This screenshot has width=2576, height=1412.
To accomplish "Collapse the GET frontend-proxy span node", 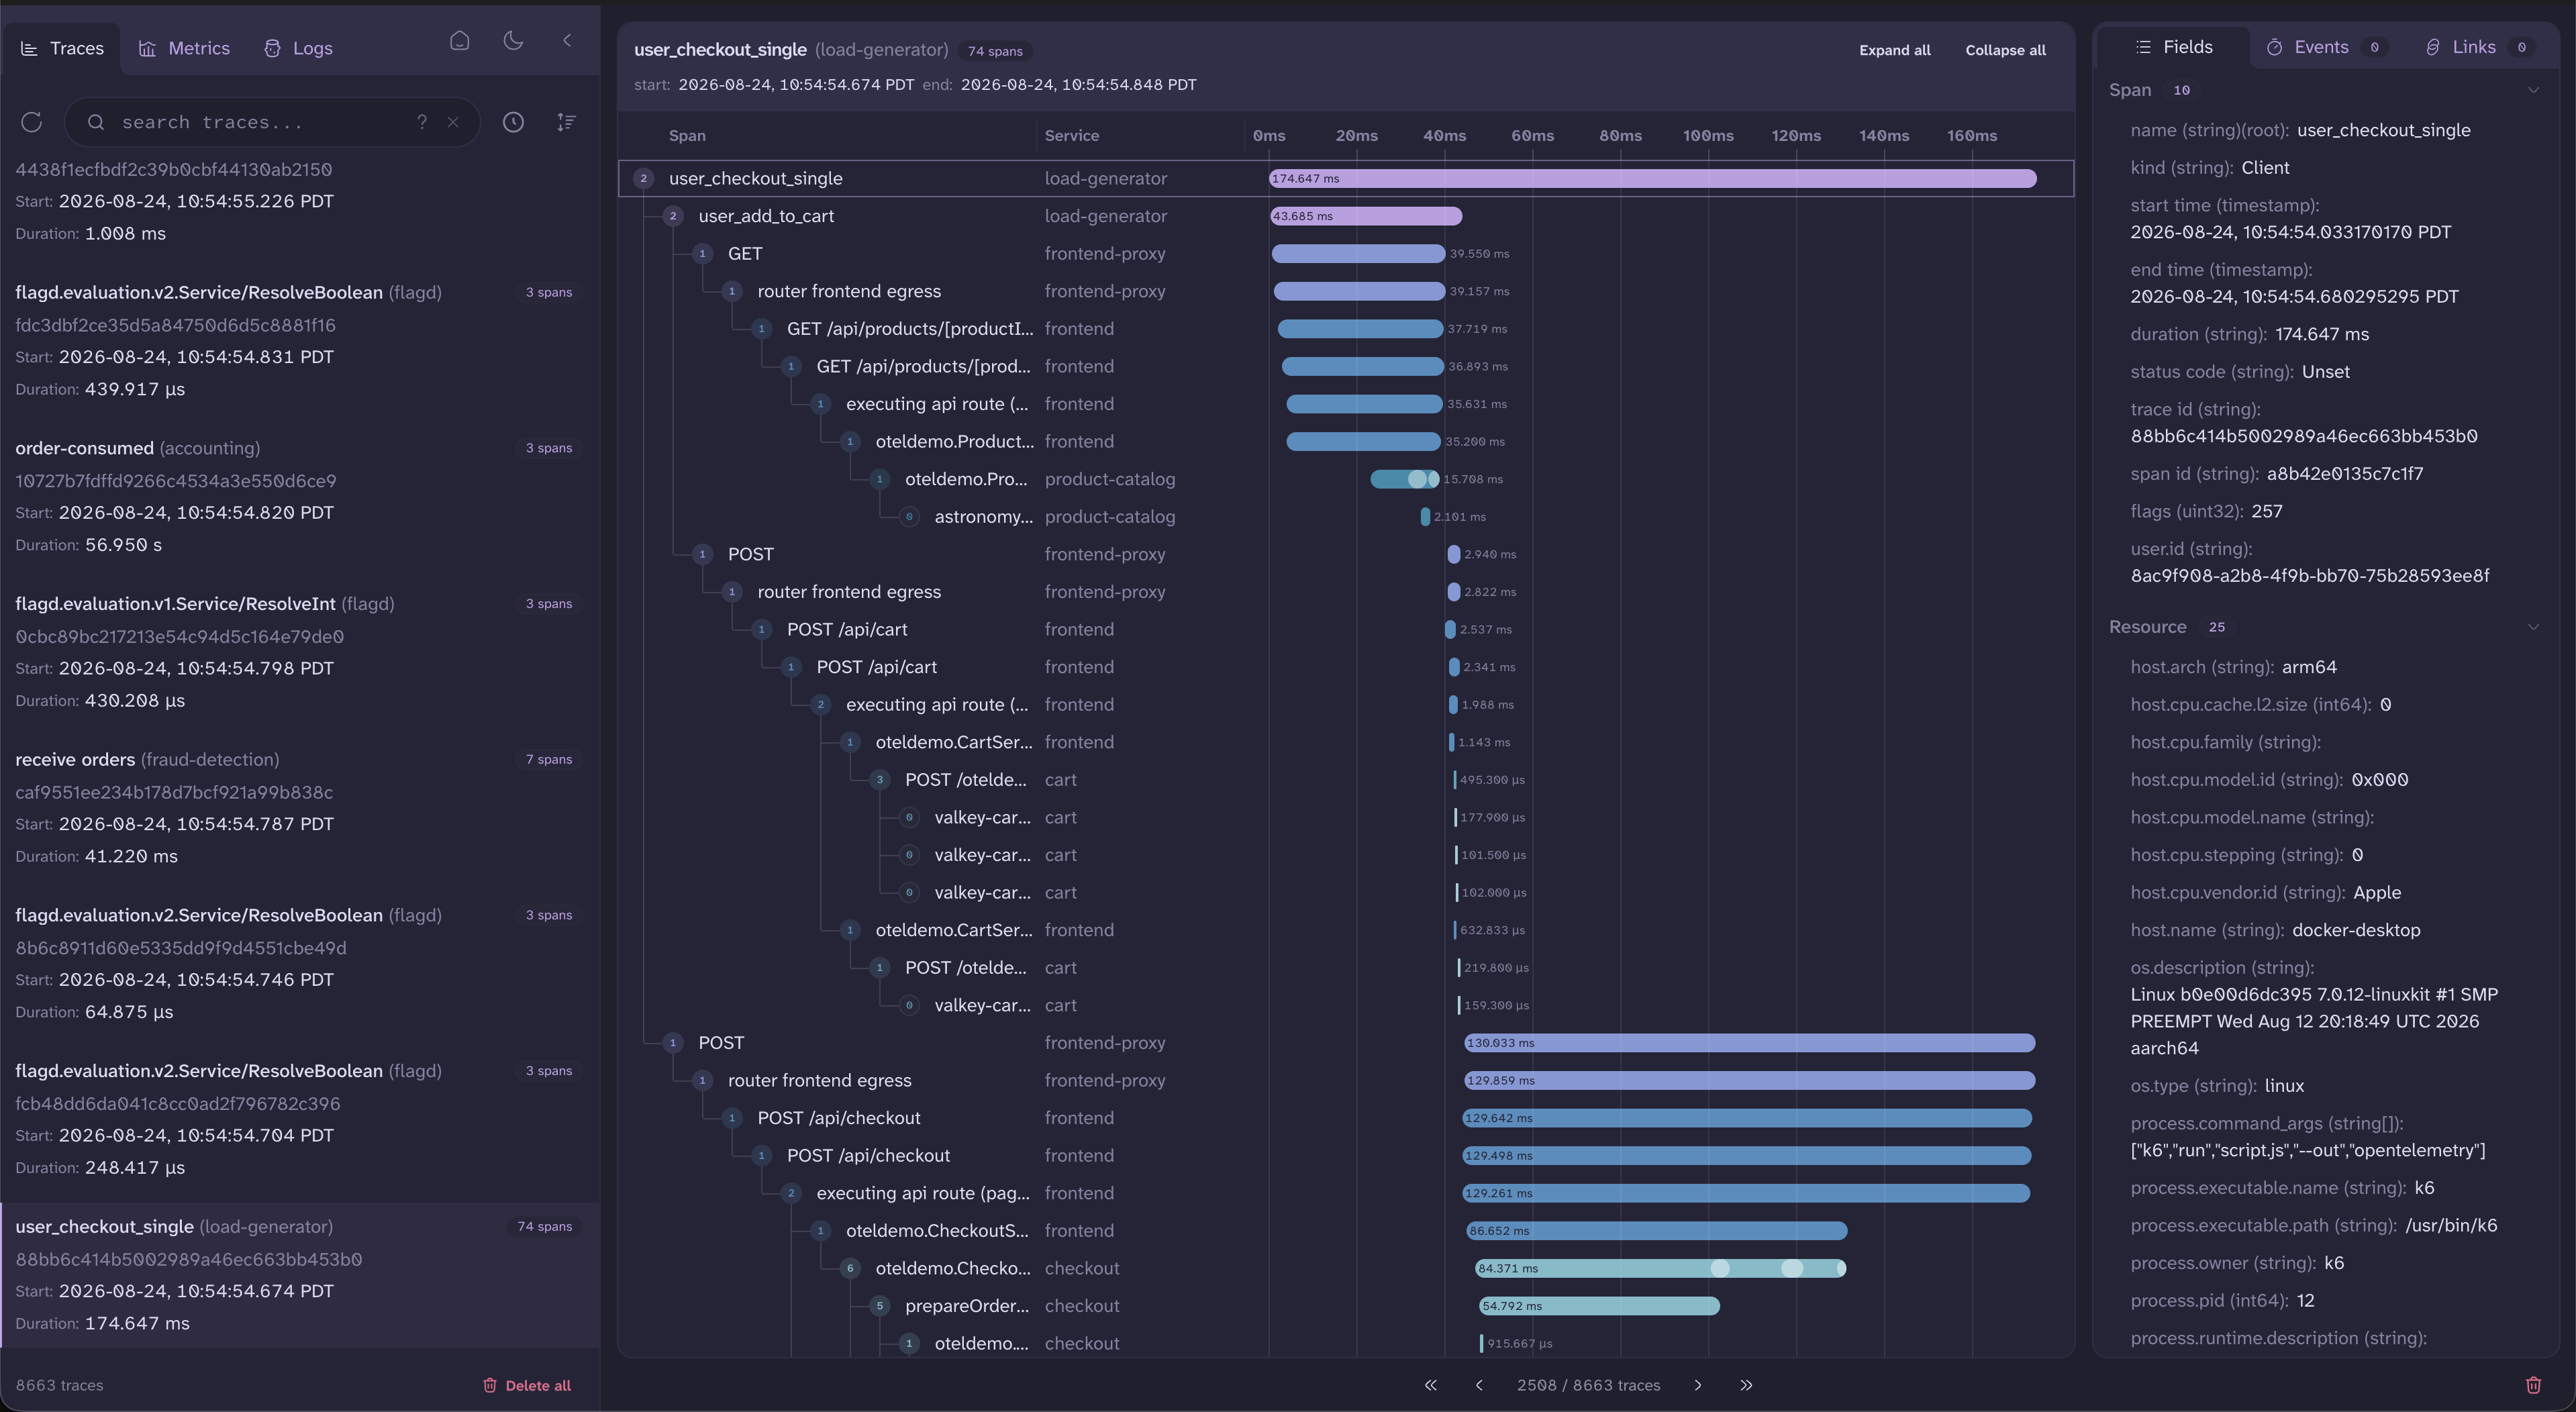I will click(x=703, y=254).
